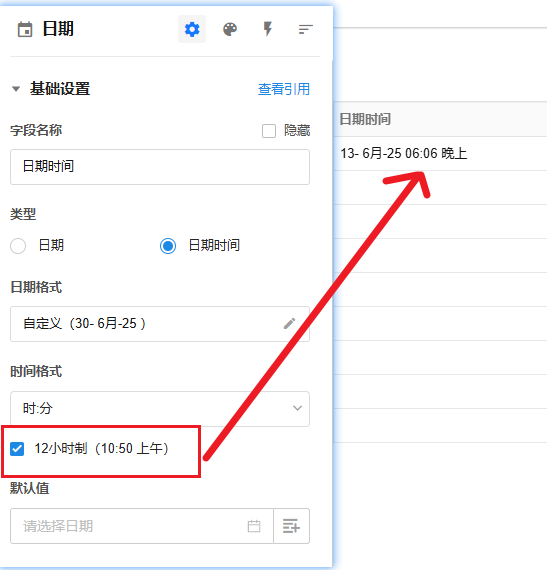
Task: Open the lightning bolt events tab
Action: [268, 29]
